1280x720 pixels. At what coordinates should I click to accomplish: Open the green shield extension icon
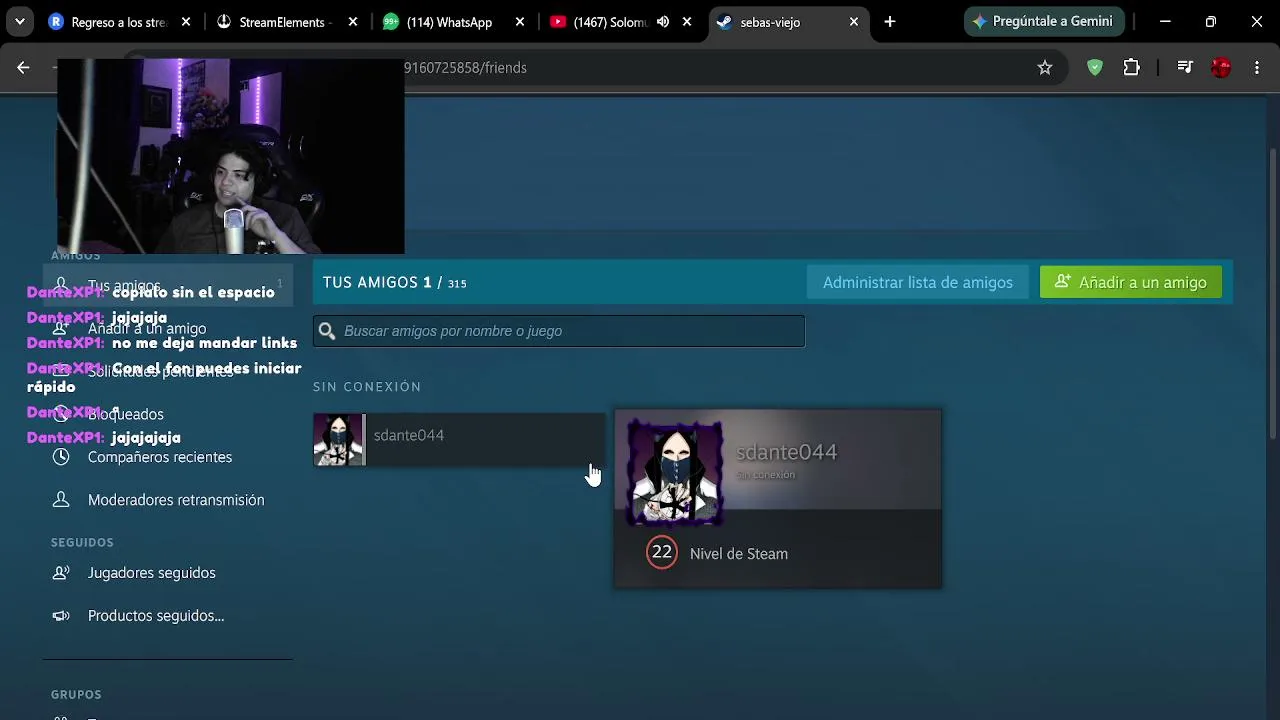(x=1095, y=67)
